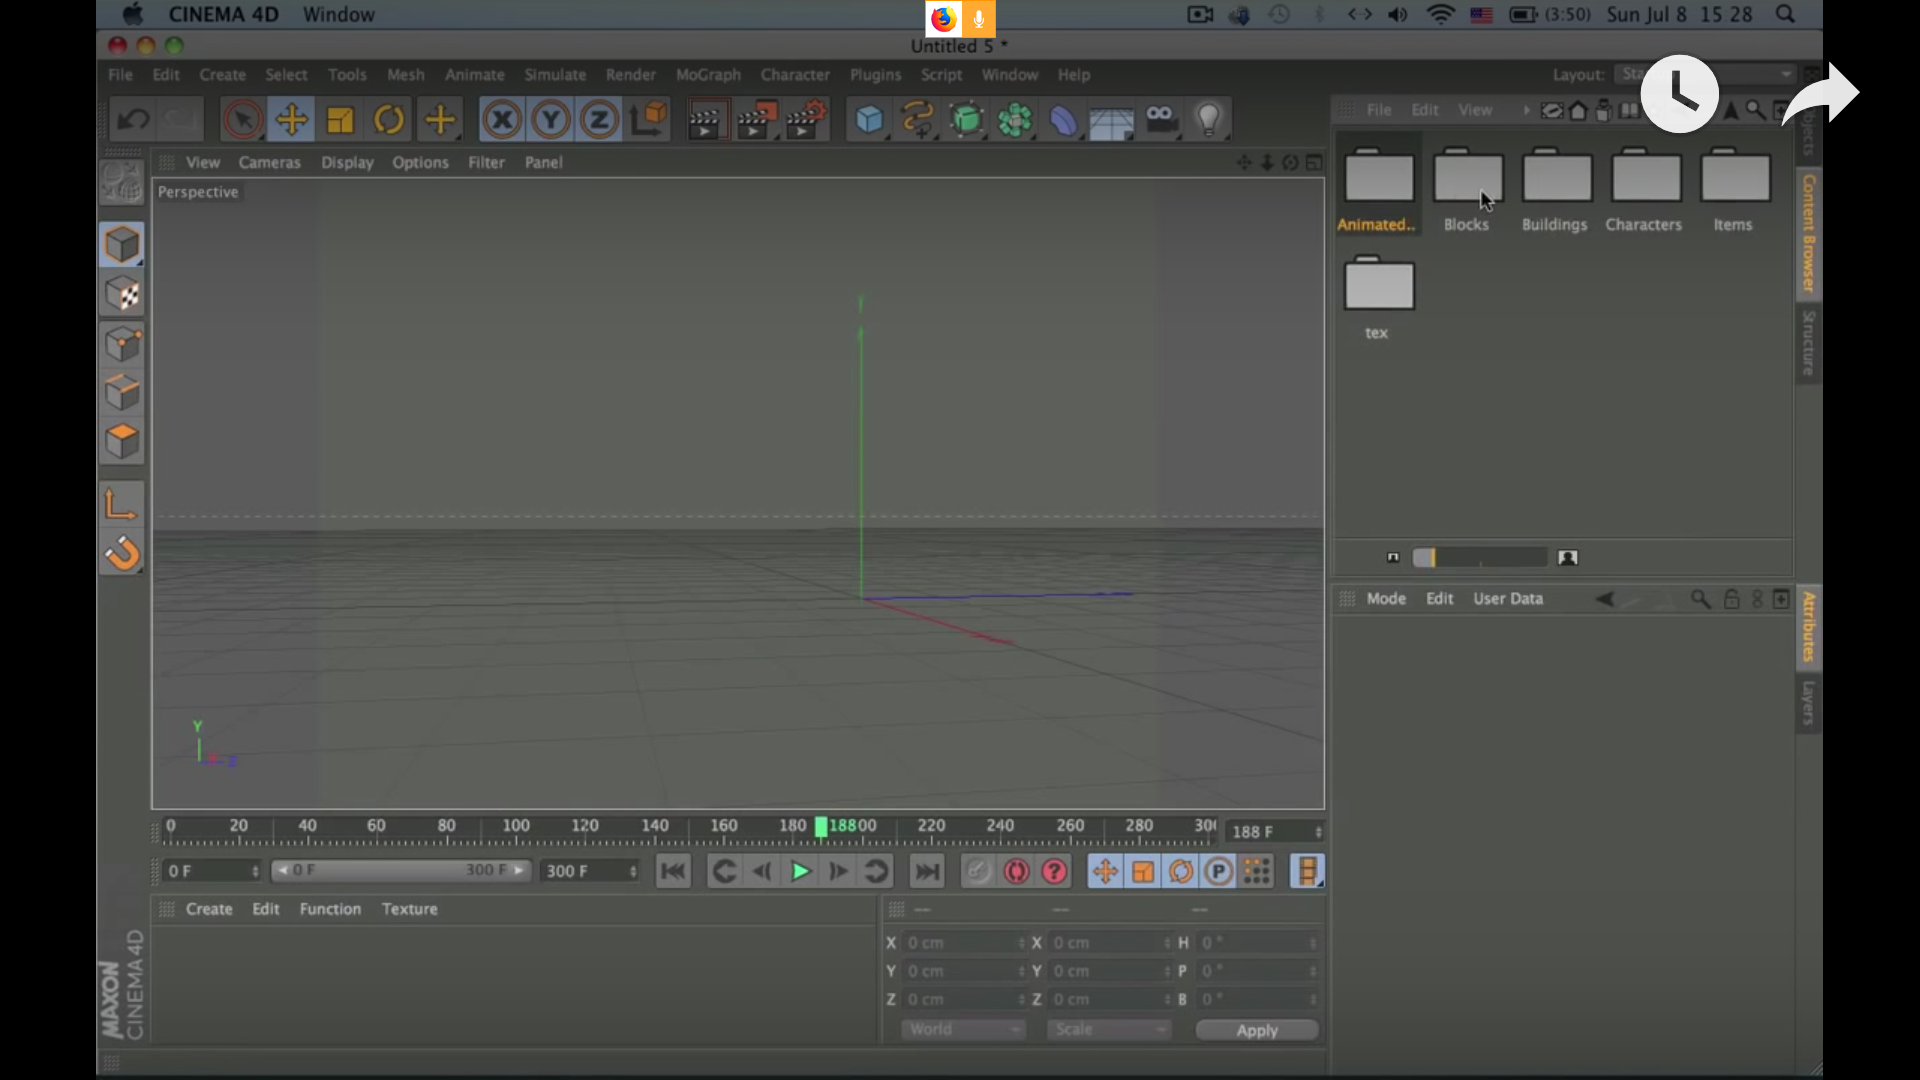The image size is (1920, 1080).
Task: Open the Blocks folder
Action: click(1467, 191)
